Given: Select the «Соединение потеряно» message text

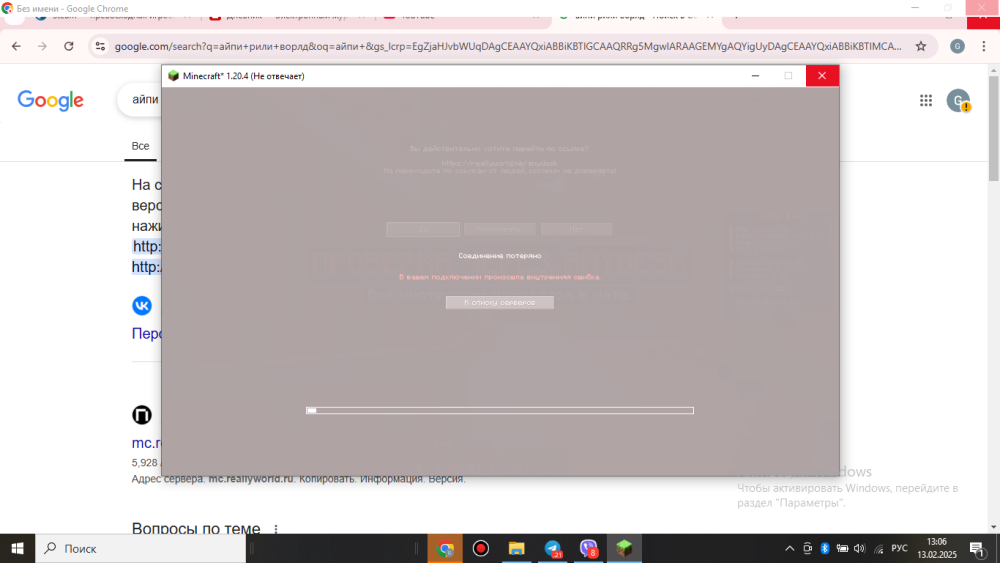Looking at the screenshot, I should pyautogui.click(x=499, y=256).
